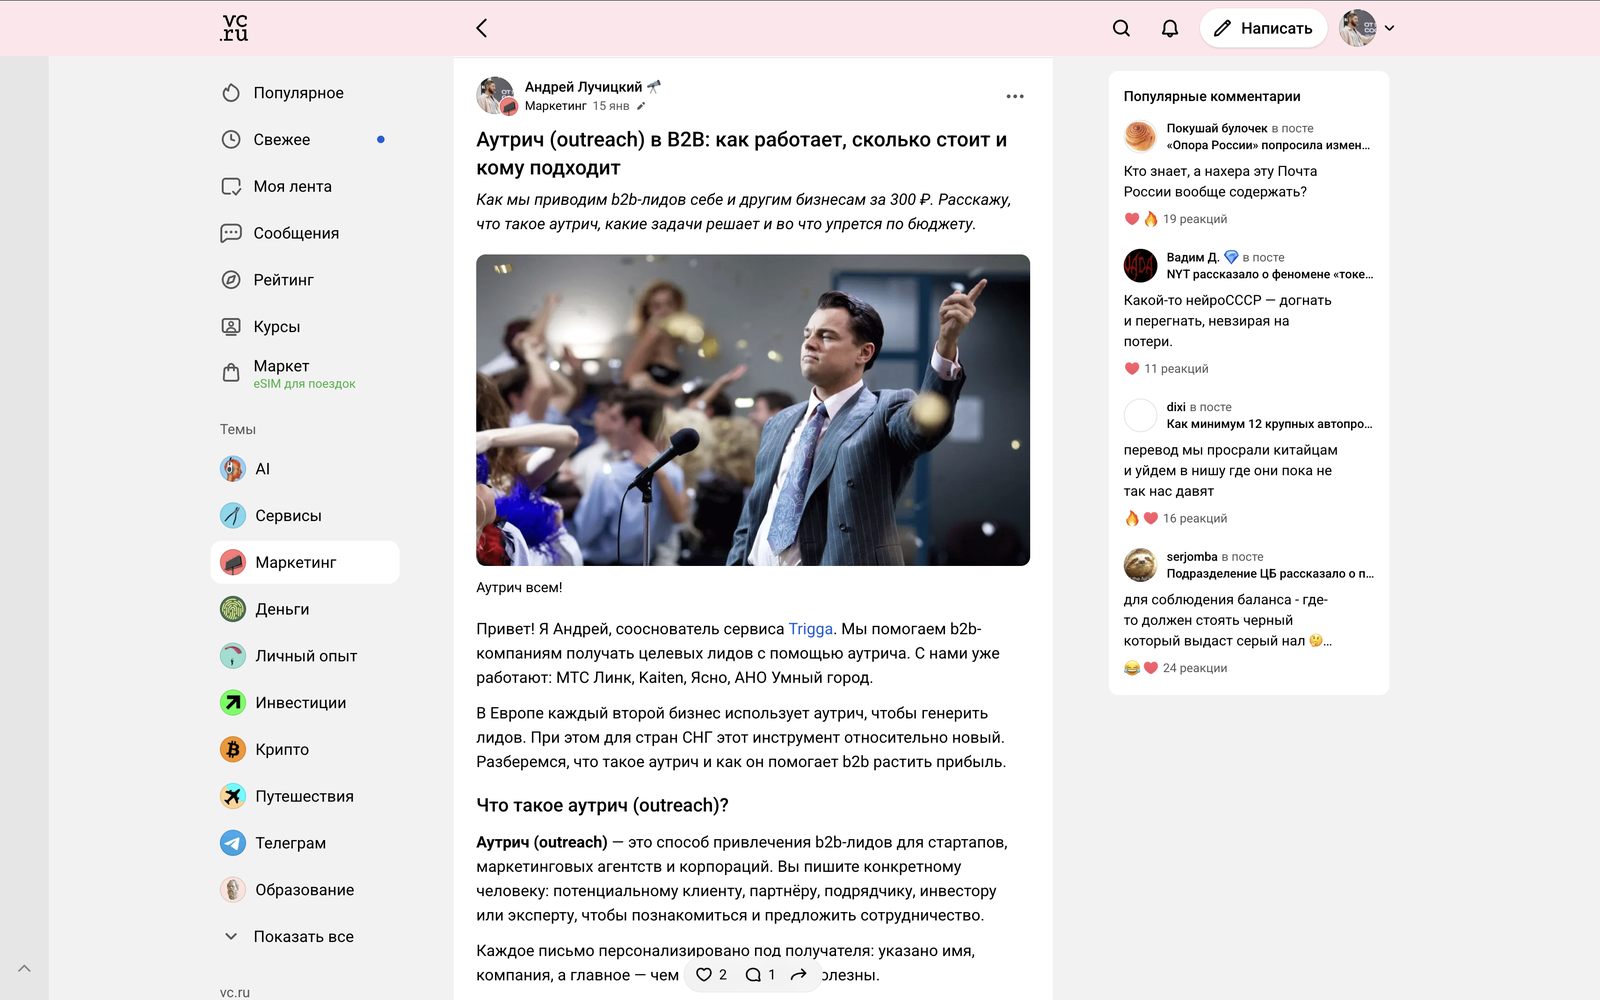The width and height of the screenshot is (1600, 1000).
Task: Select the Телеграм topic icon
Action: click(233, 843)
